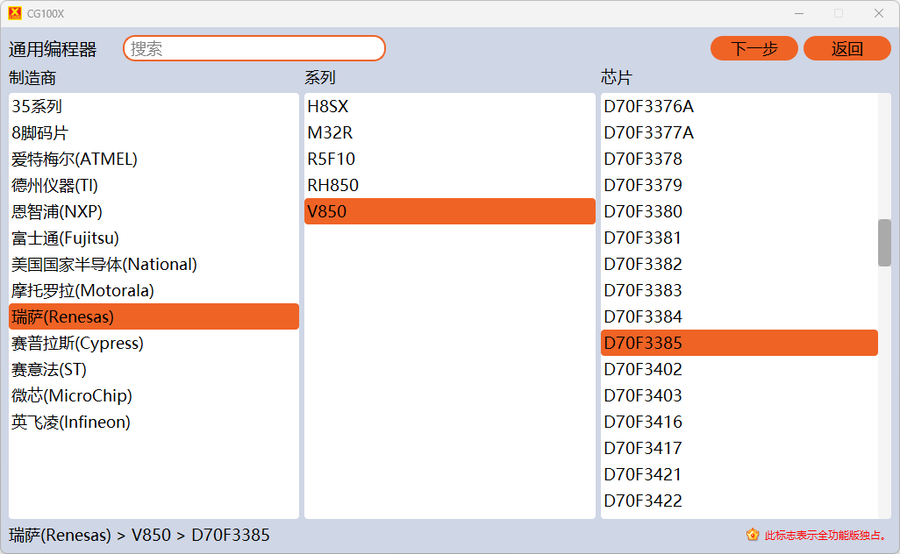This screenshot has height=554, width=900.
Task: Pick chip D70F3422
Action: pyautogui.click(x=643, y=501)
